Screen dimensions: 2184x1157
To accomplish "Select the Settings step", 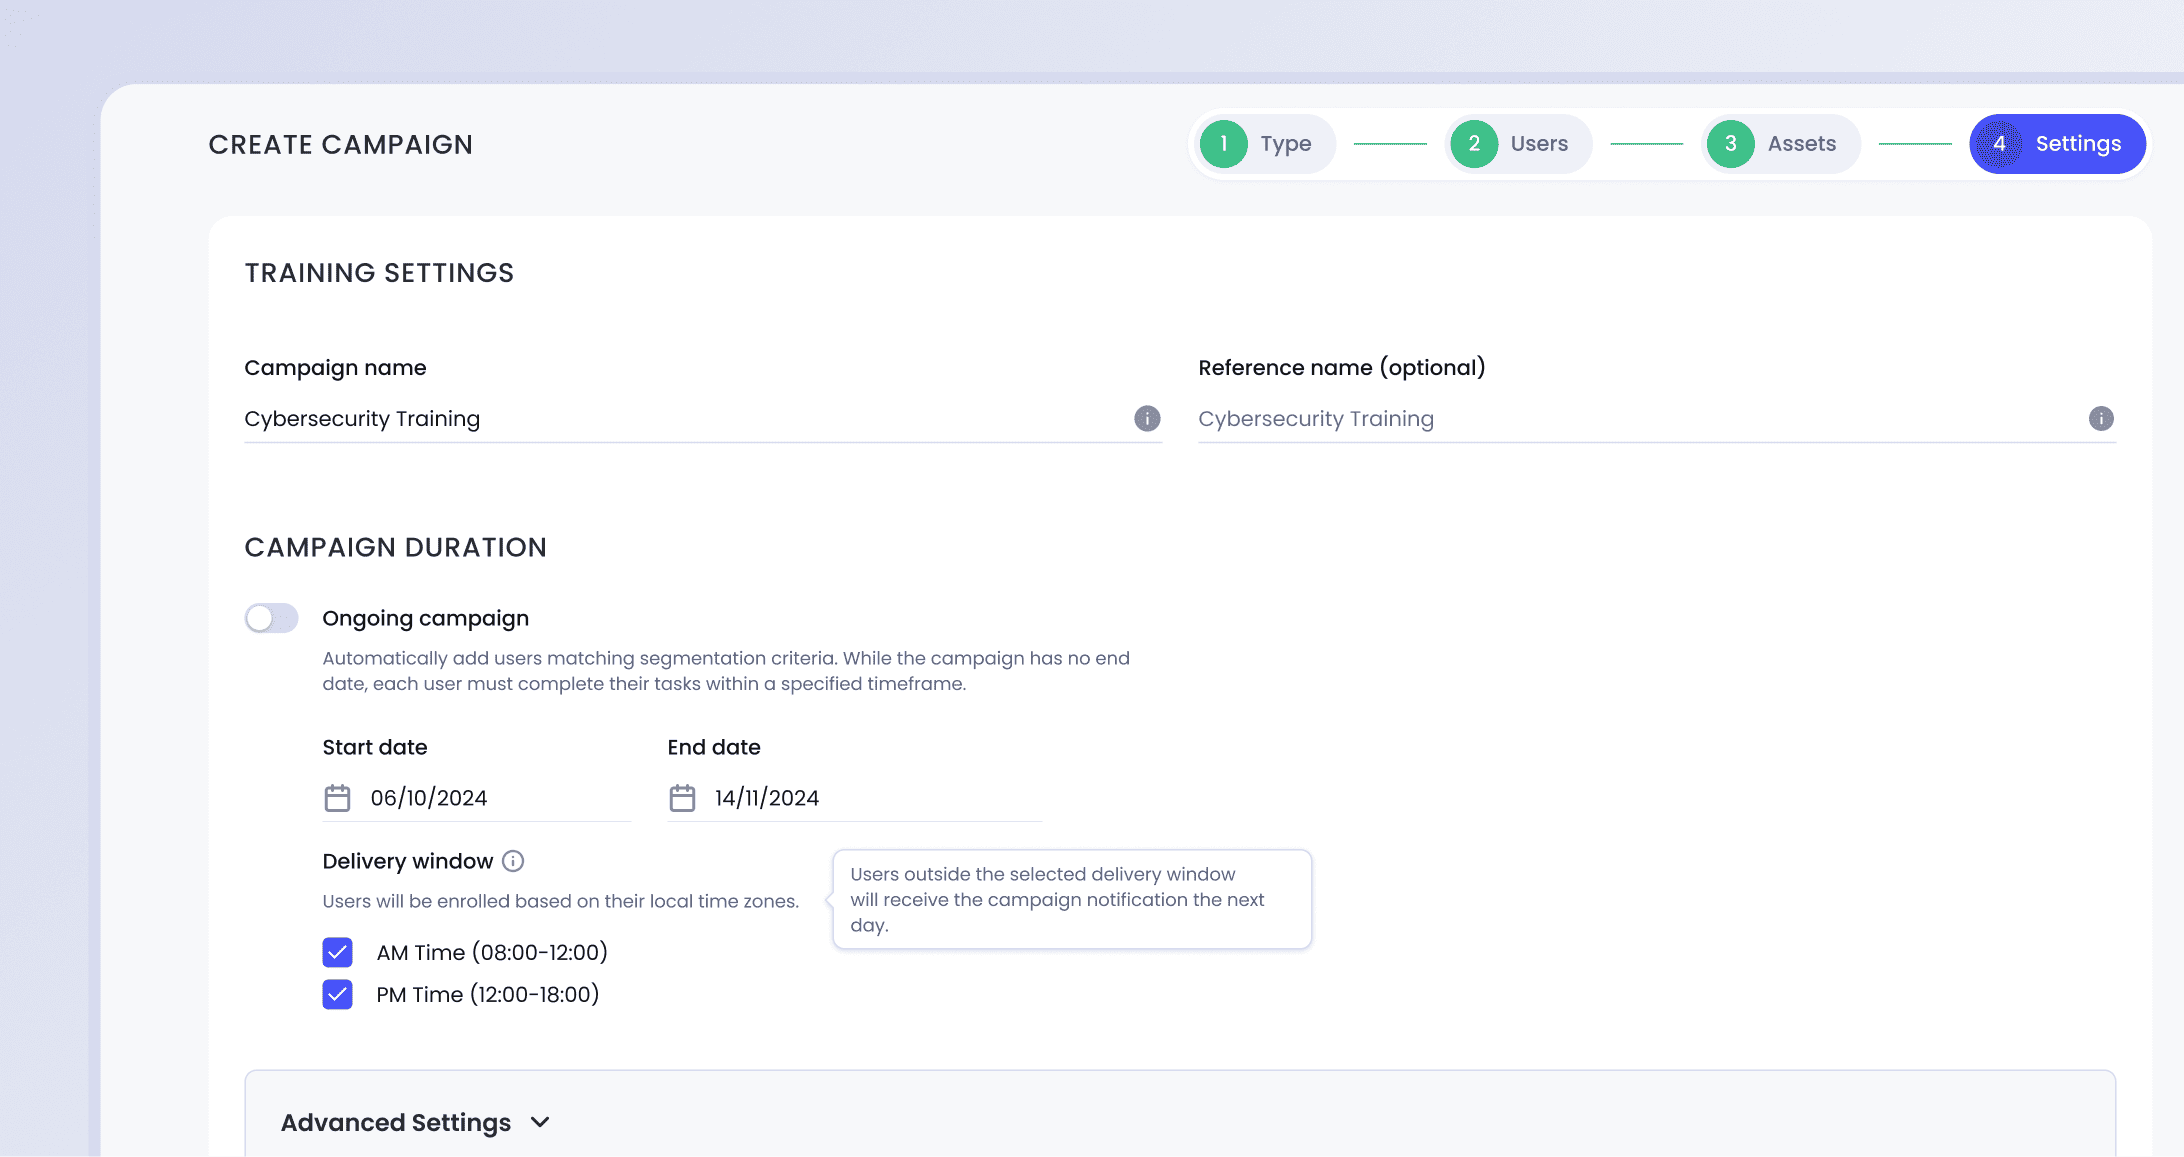I will (x=2058, y=144).
